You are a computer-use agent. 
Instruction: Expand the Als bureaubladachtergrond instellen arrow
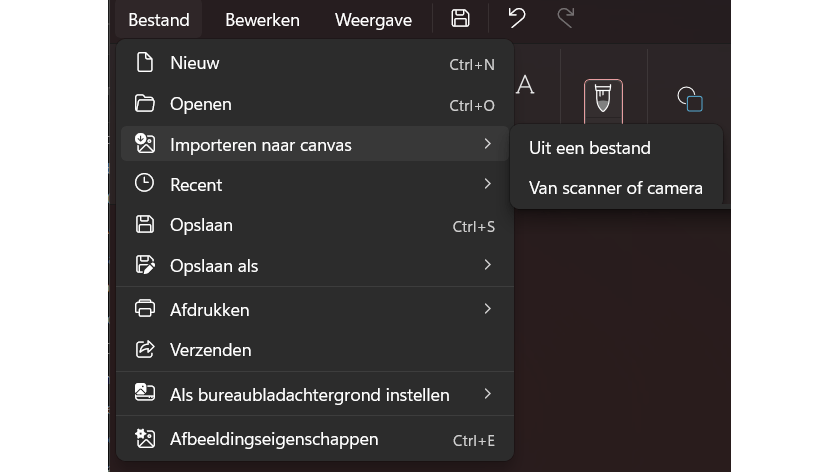[x=487, y=394]
